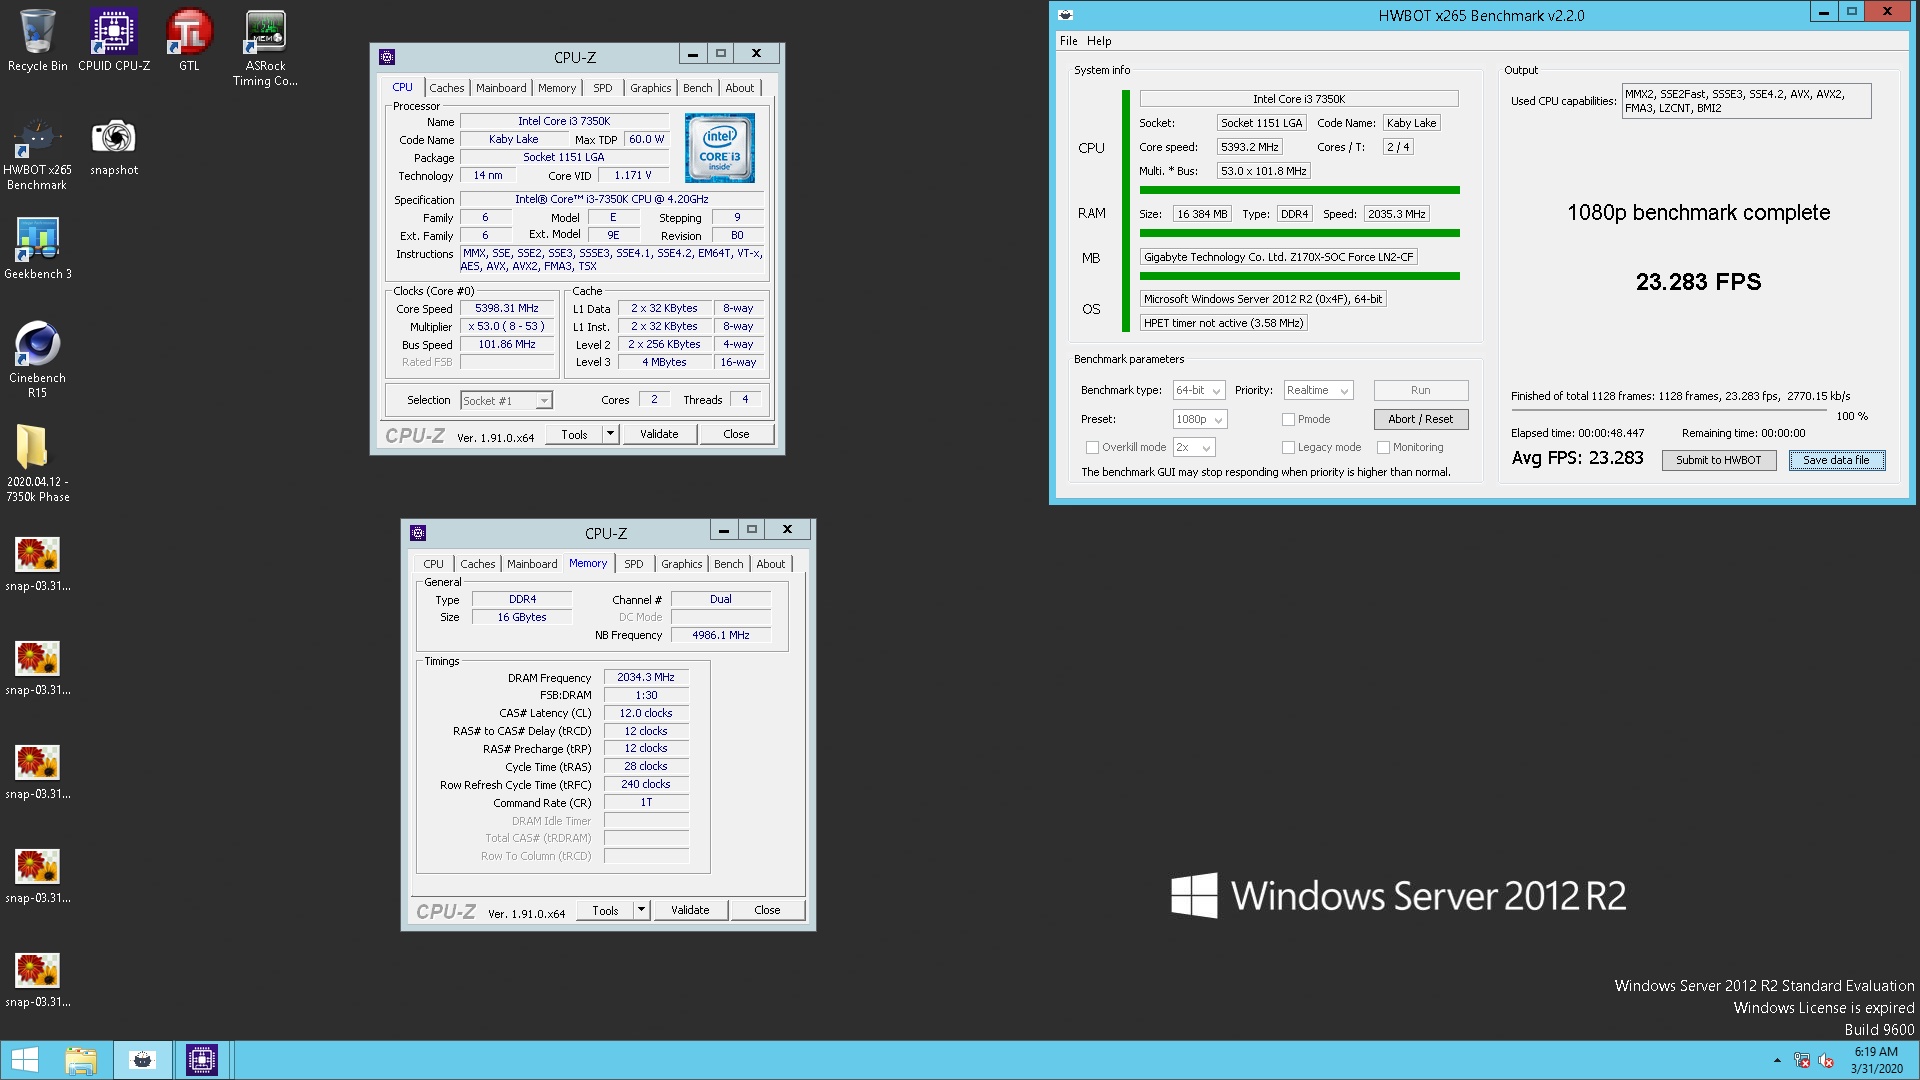Click the HWBOT x265 title bar icon
The height and width of the screenshot is (1080, 1920).
click(x=1066, y=15)
